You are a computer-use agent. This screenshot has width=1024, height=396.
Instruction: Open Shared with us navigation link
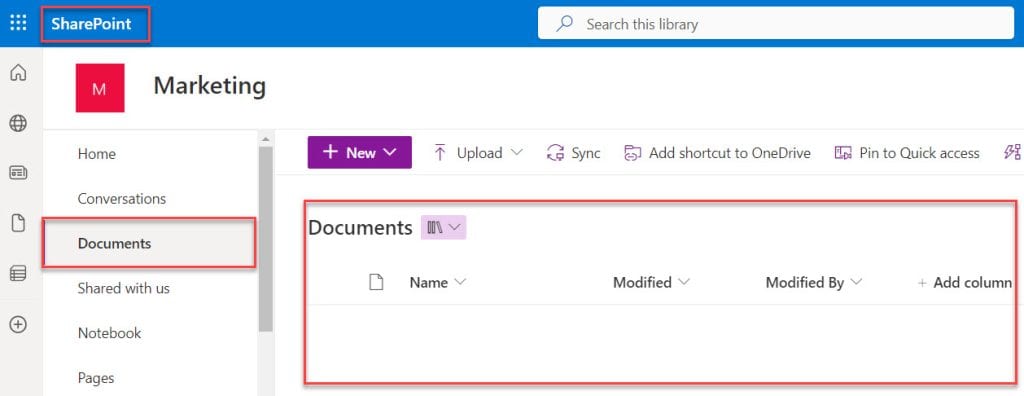123,288
